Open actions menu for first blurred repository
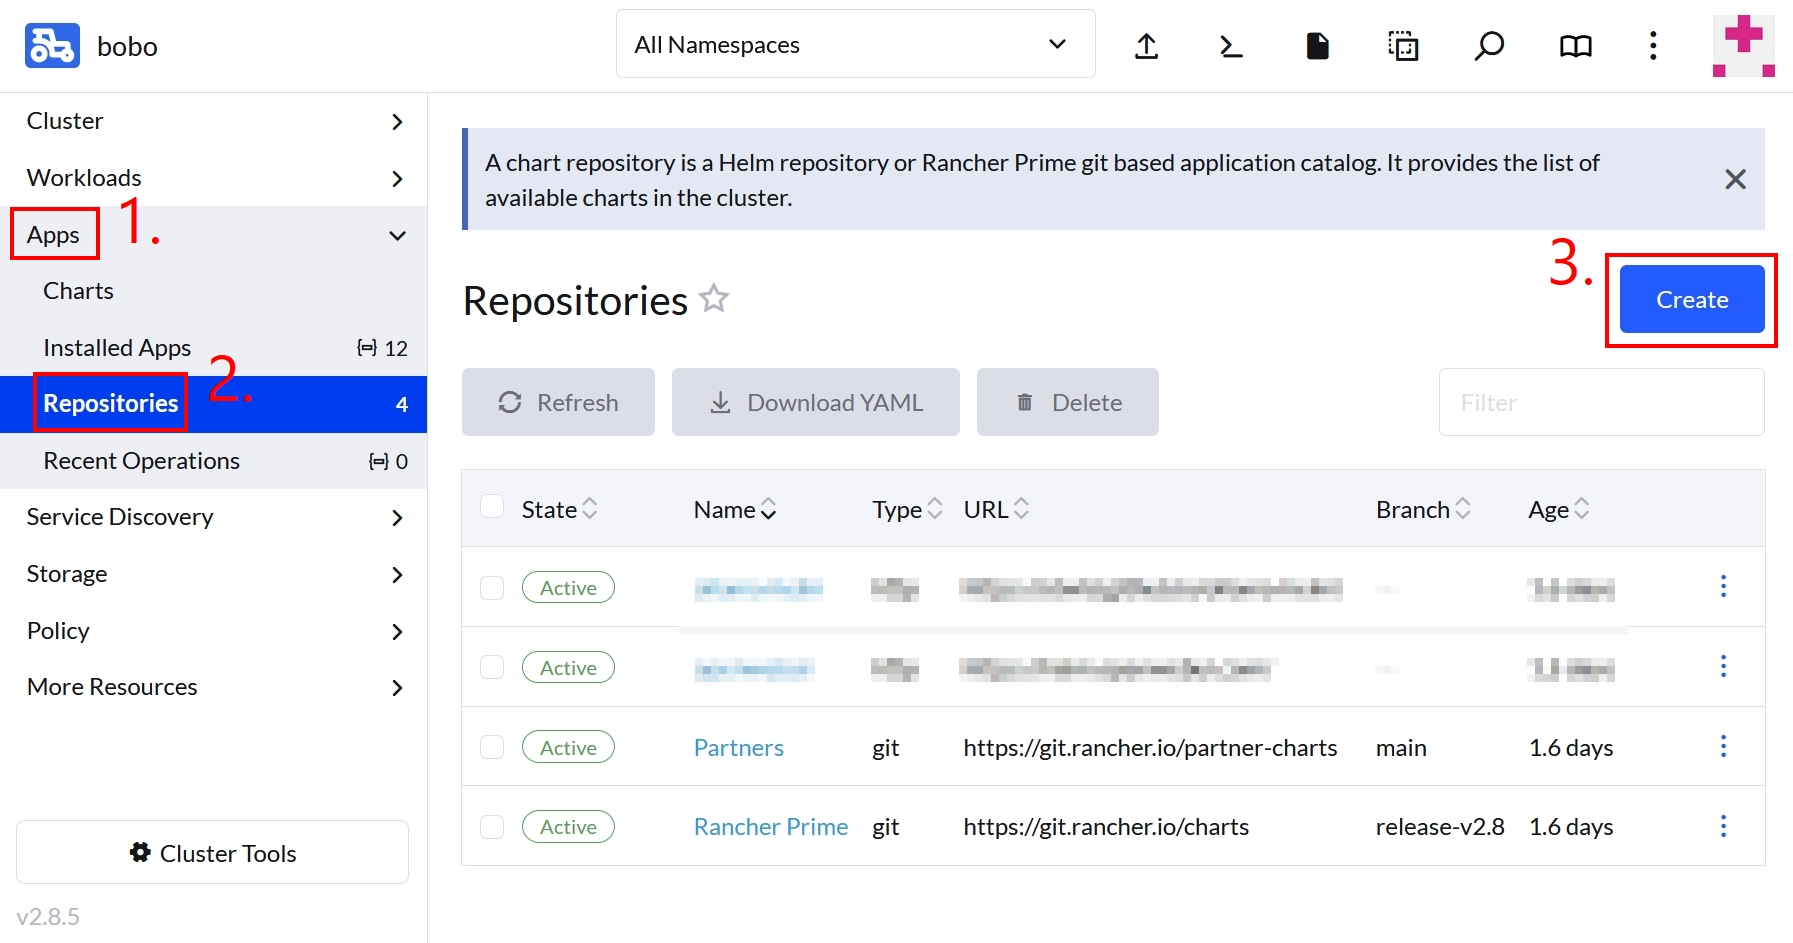The image size is (1793, 943). point(1723,586)
